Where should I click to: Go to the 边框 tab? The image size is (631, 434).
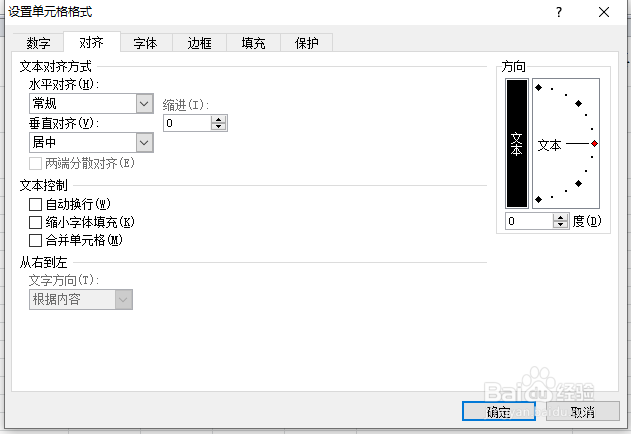(200, 43)
